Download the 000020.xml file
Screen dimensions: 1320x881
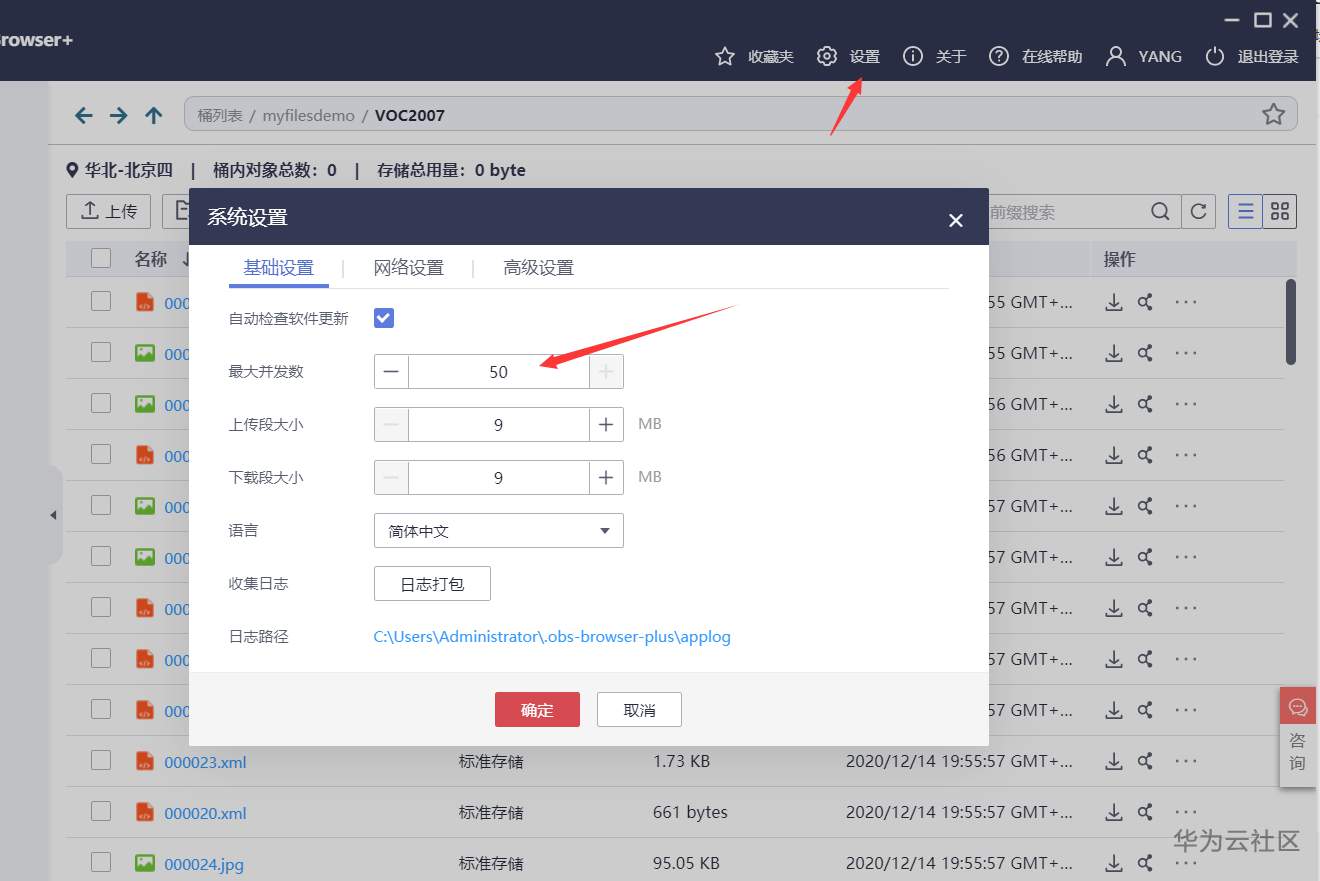click(x=1113, y=812)
